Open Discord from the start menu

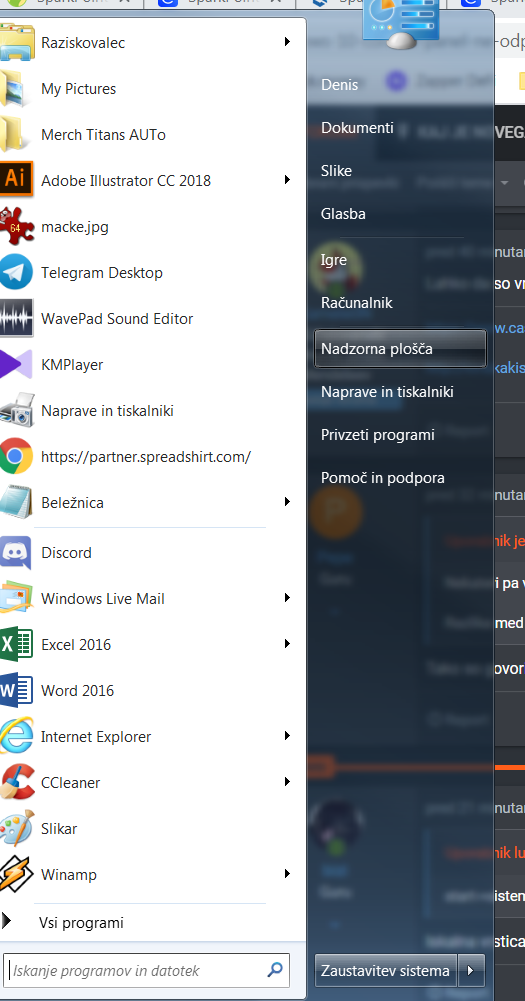[x=15, y=553]
